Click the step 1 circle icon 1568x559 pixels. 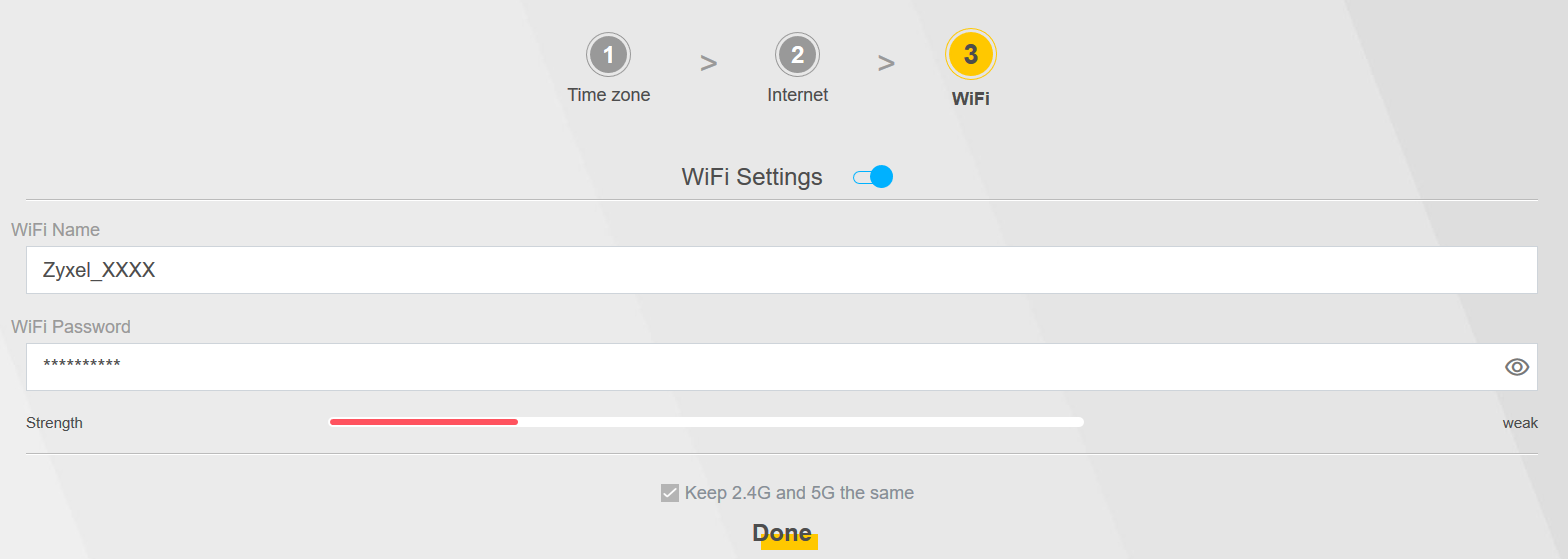click(x=608, y=56)
